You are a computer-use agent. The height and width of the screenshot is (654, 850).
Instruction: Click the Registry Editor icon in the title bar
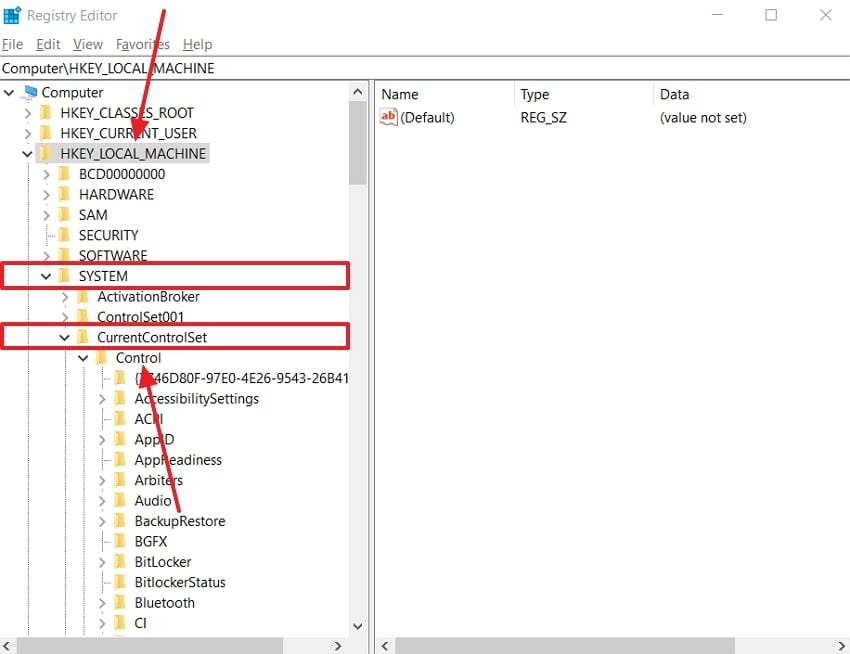click(x=14, y=14)
